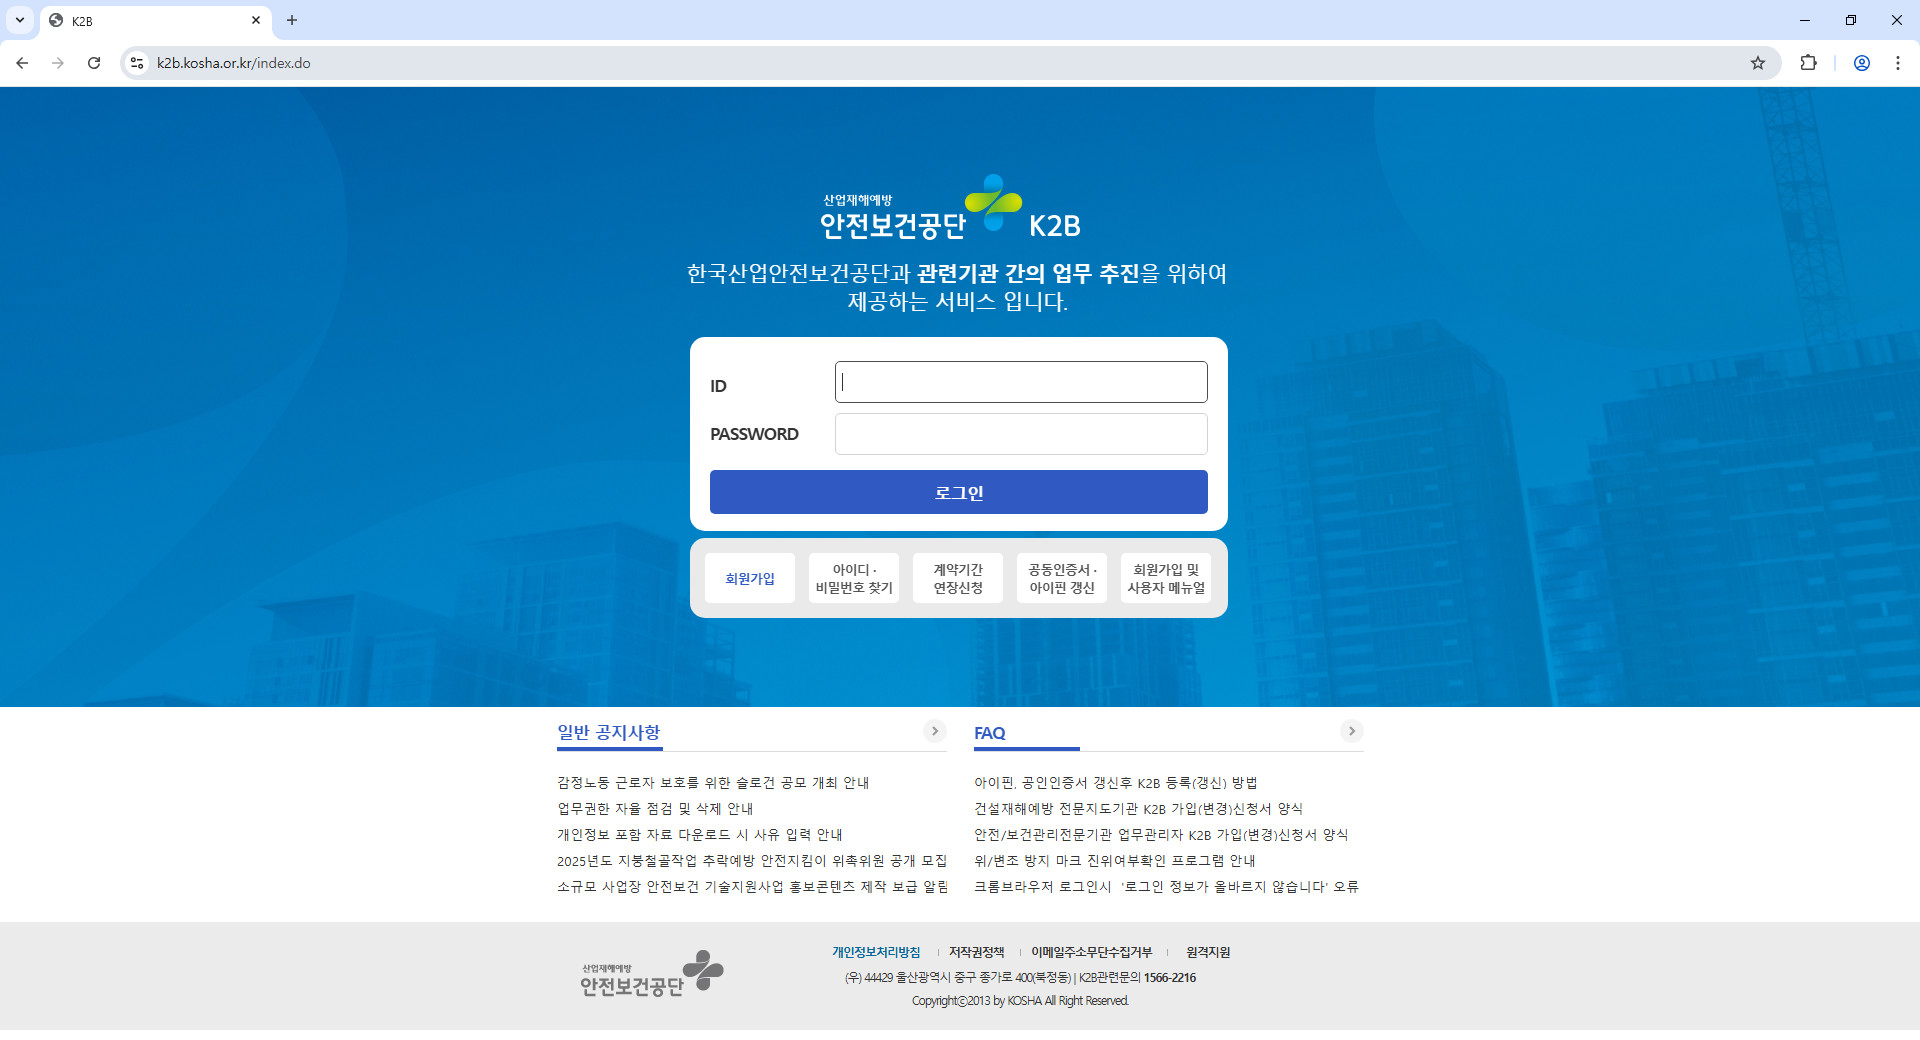Minimize the browser window

tap(1805, 20)
